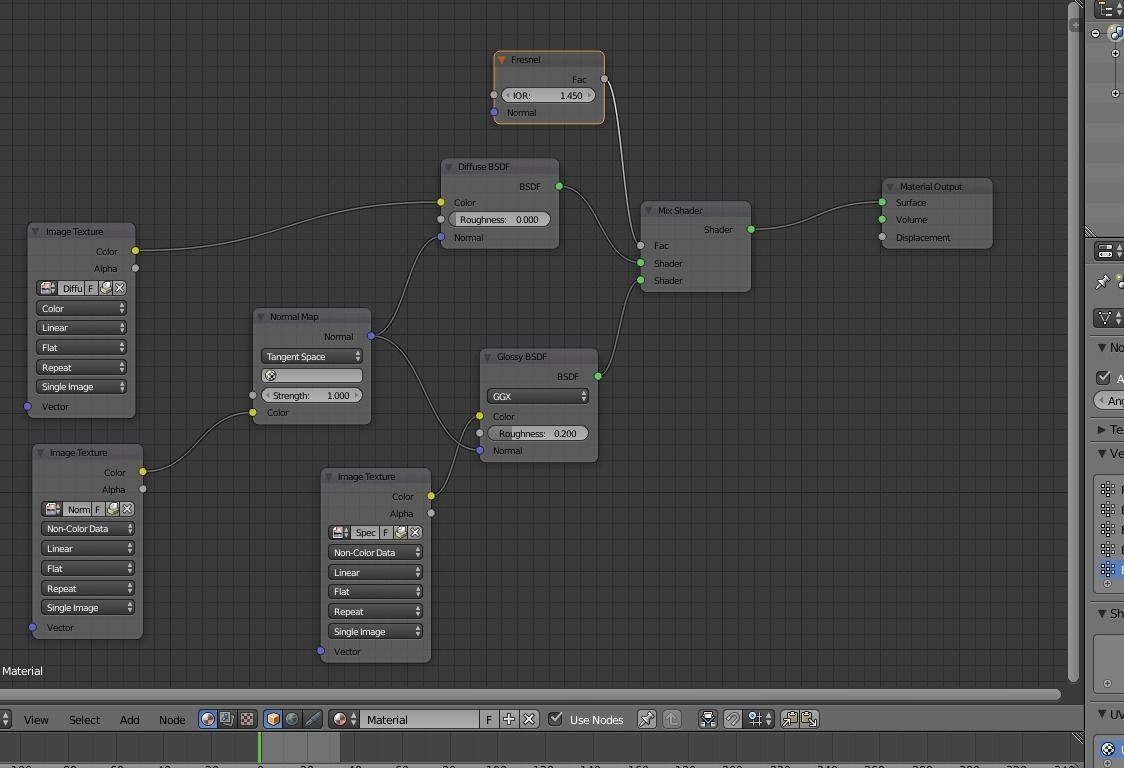1124x768 pixels.
Task: Open image browse icon on Spec texture node
Action: coord(340,533)
